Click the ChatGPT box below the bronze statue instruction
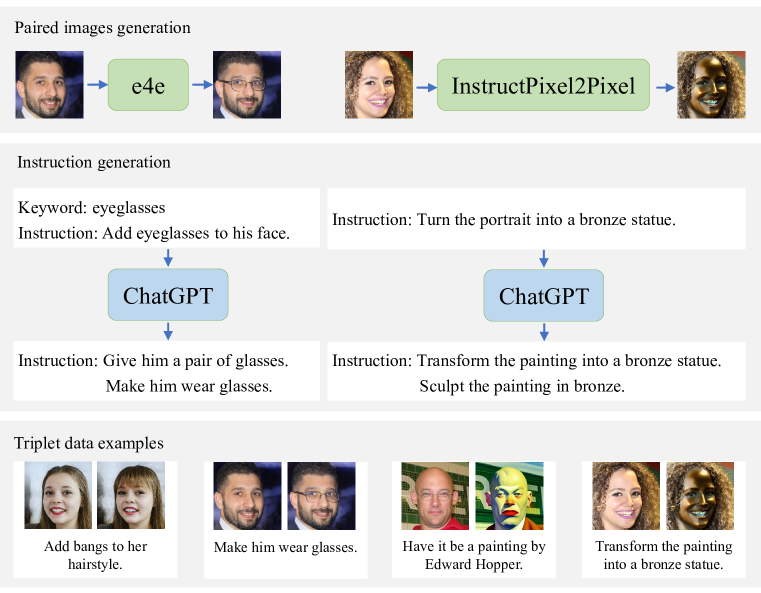The image size is (761, 593). point(543,296)
